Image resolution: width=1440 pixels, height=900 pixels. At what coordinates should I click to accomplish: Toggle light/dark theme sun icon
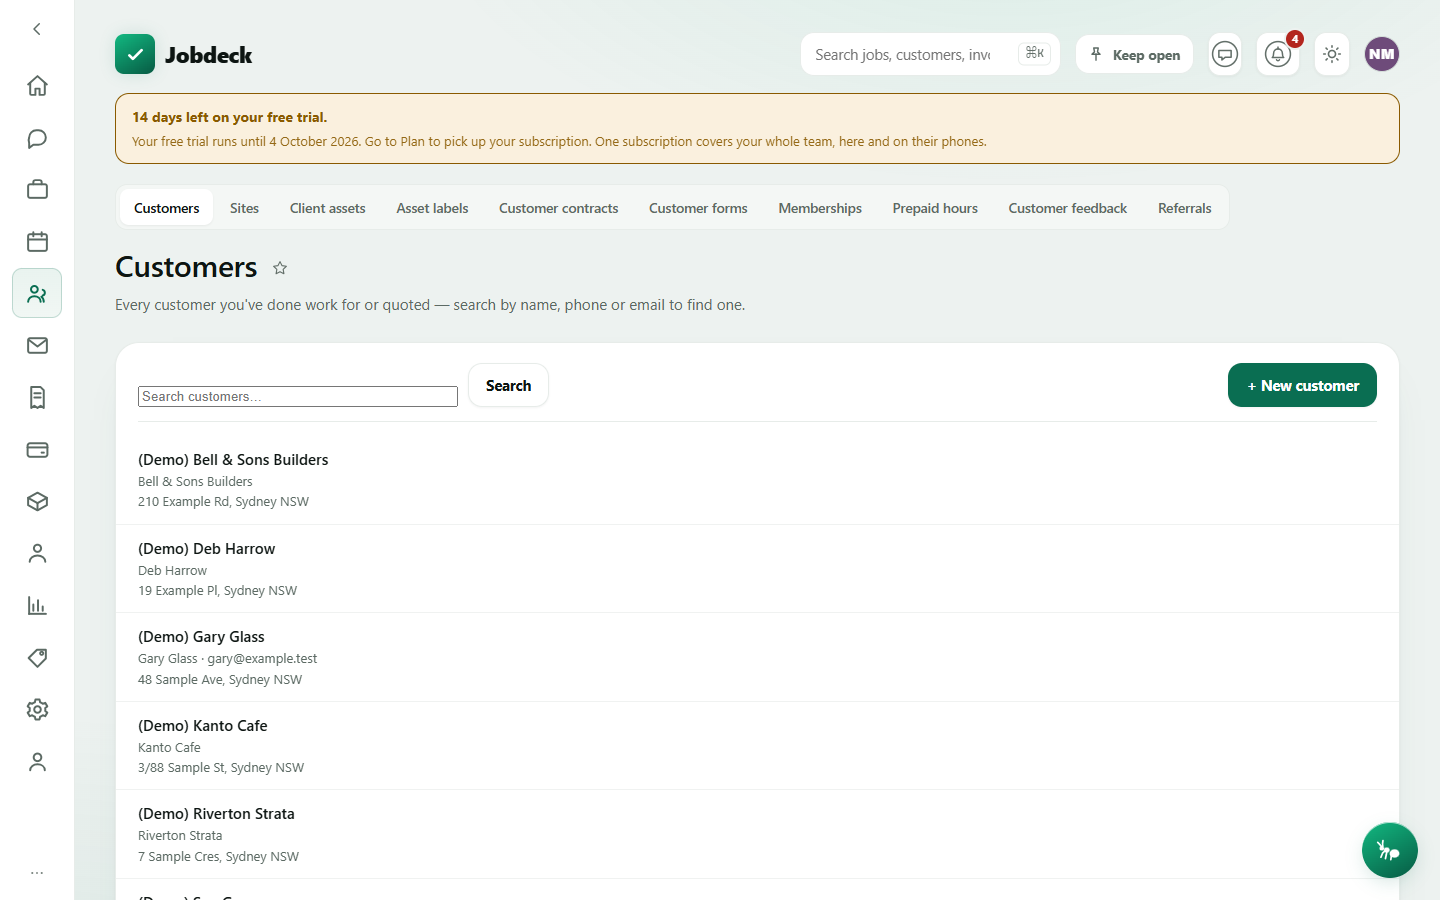coord(1332,54)
